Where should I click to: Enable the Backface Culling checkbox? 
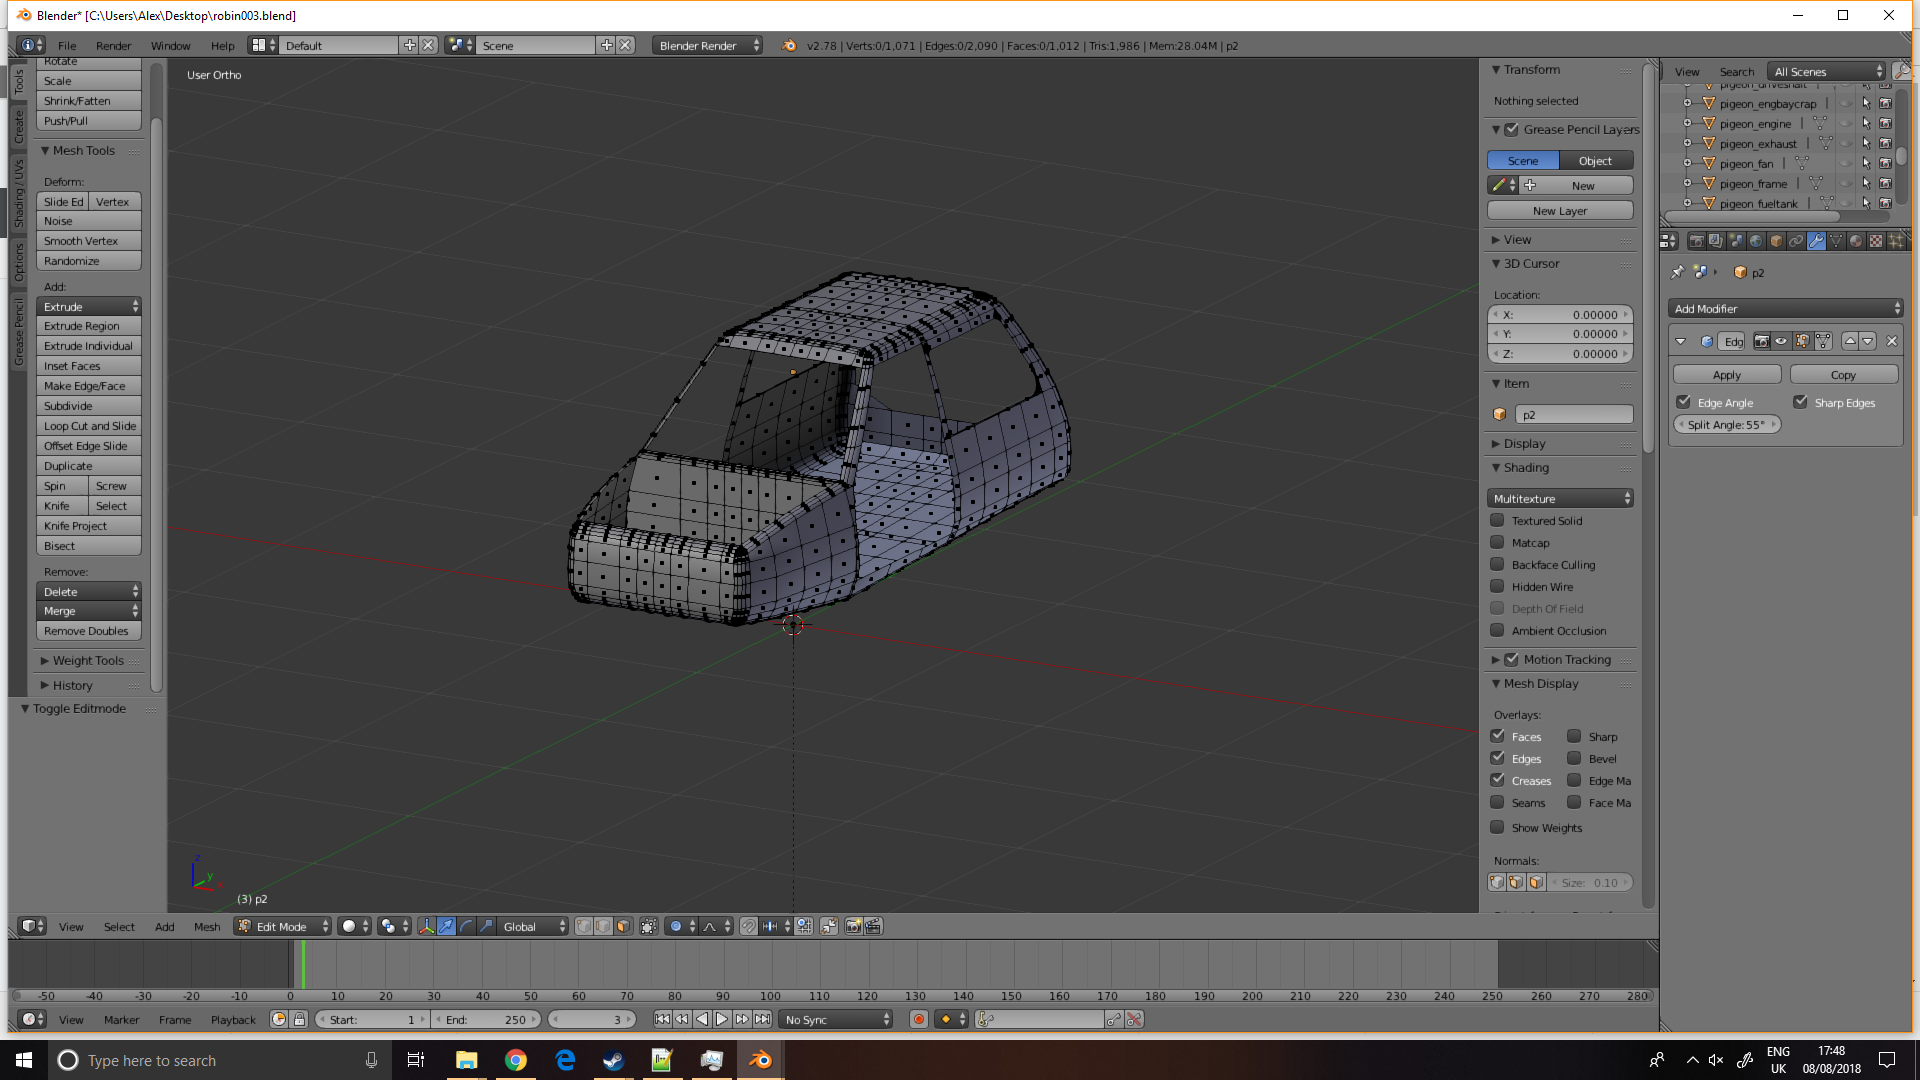click(x=1497, y=565)
